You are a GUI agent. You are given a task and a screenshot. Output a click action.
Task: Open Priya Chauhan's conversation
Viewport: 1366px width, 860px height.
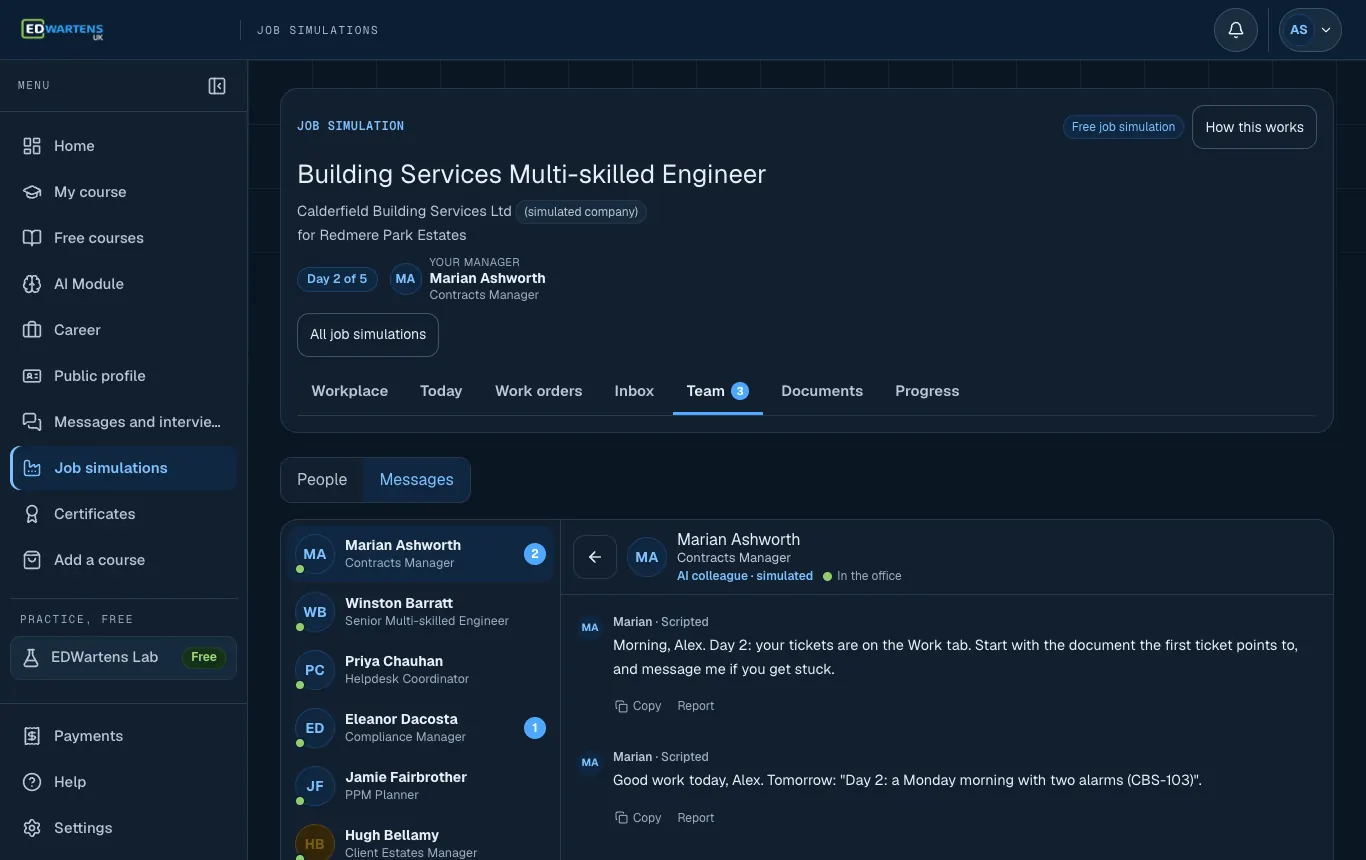(x=421, y=670)
